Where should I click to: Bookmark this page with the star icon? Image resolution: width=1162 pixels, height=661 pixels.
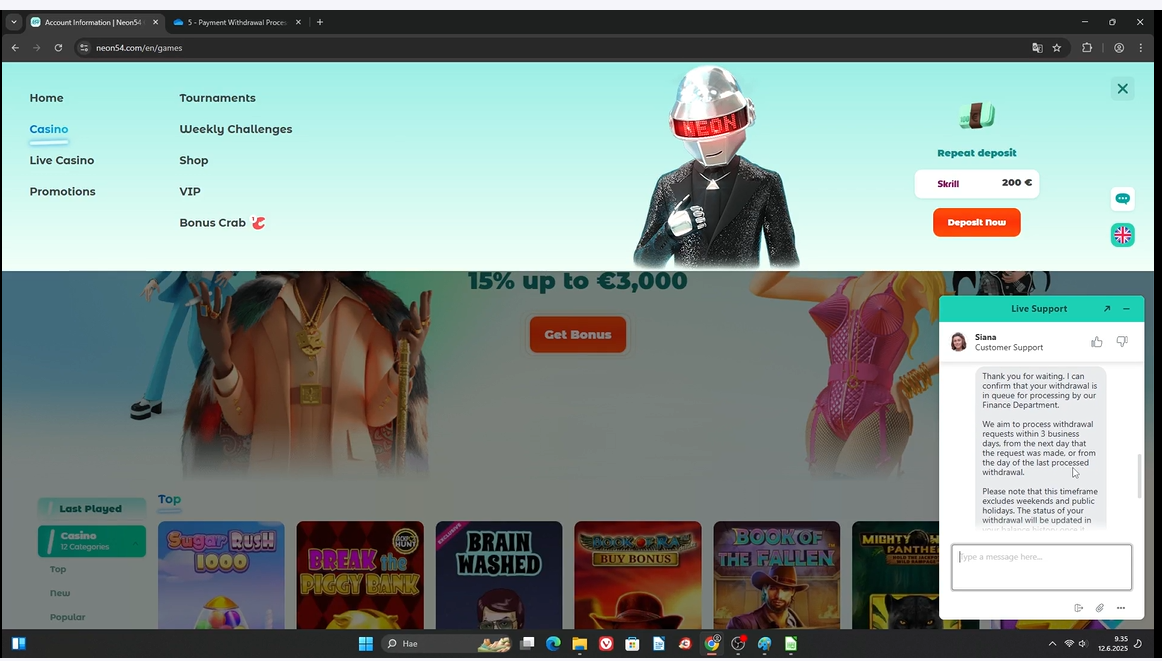pos(1057,47)
